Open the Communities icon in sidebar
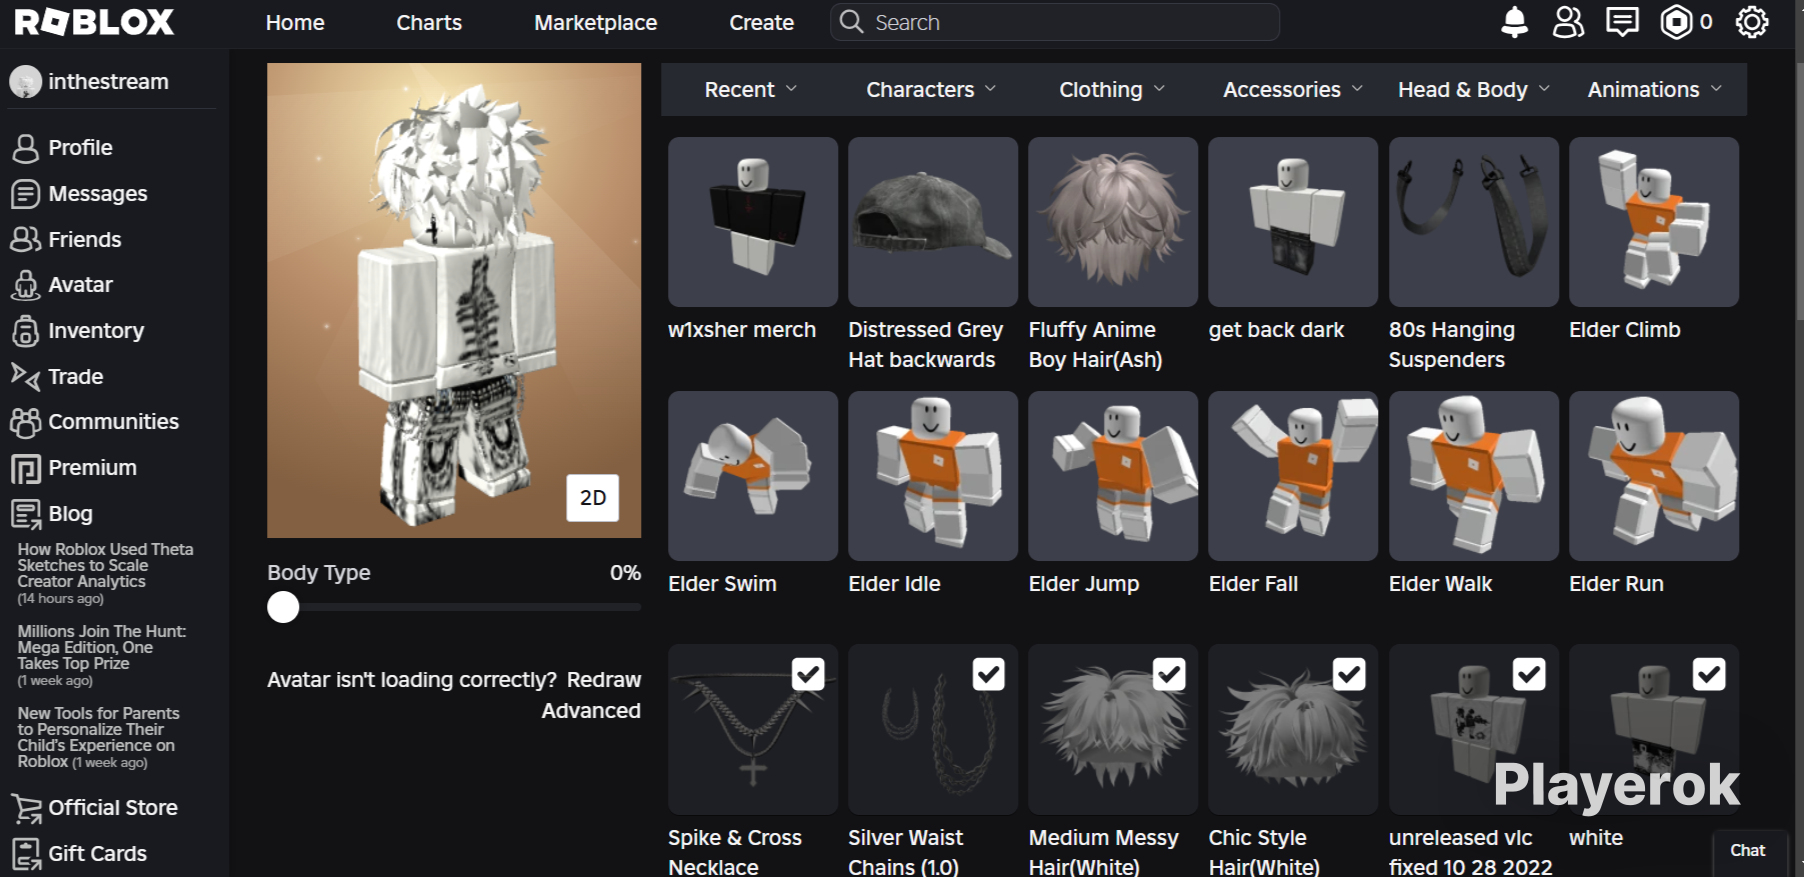 [25, 422]
